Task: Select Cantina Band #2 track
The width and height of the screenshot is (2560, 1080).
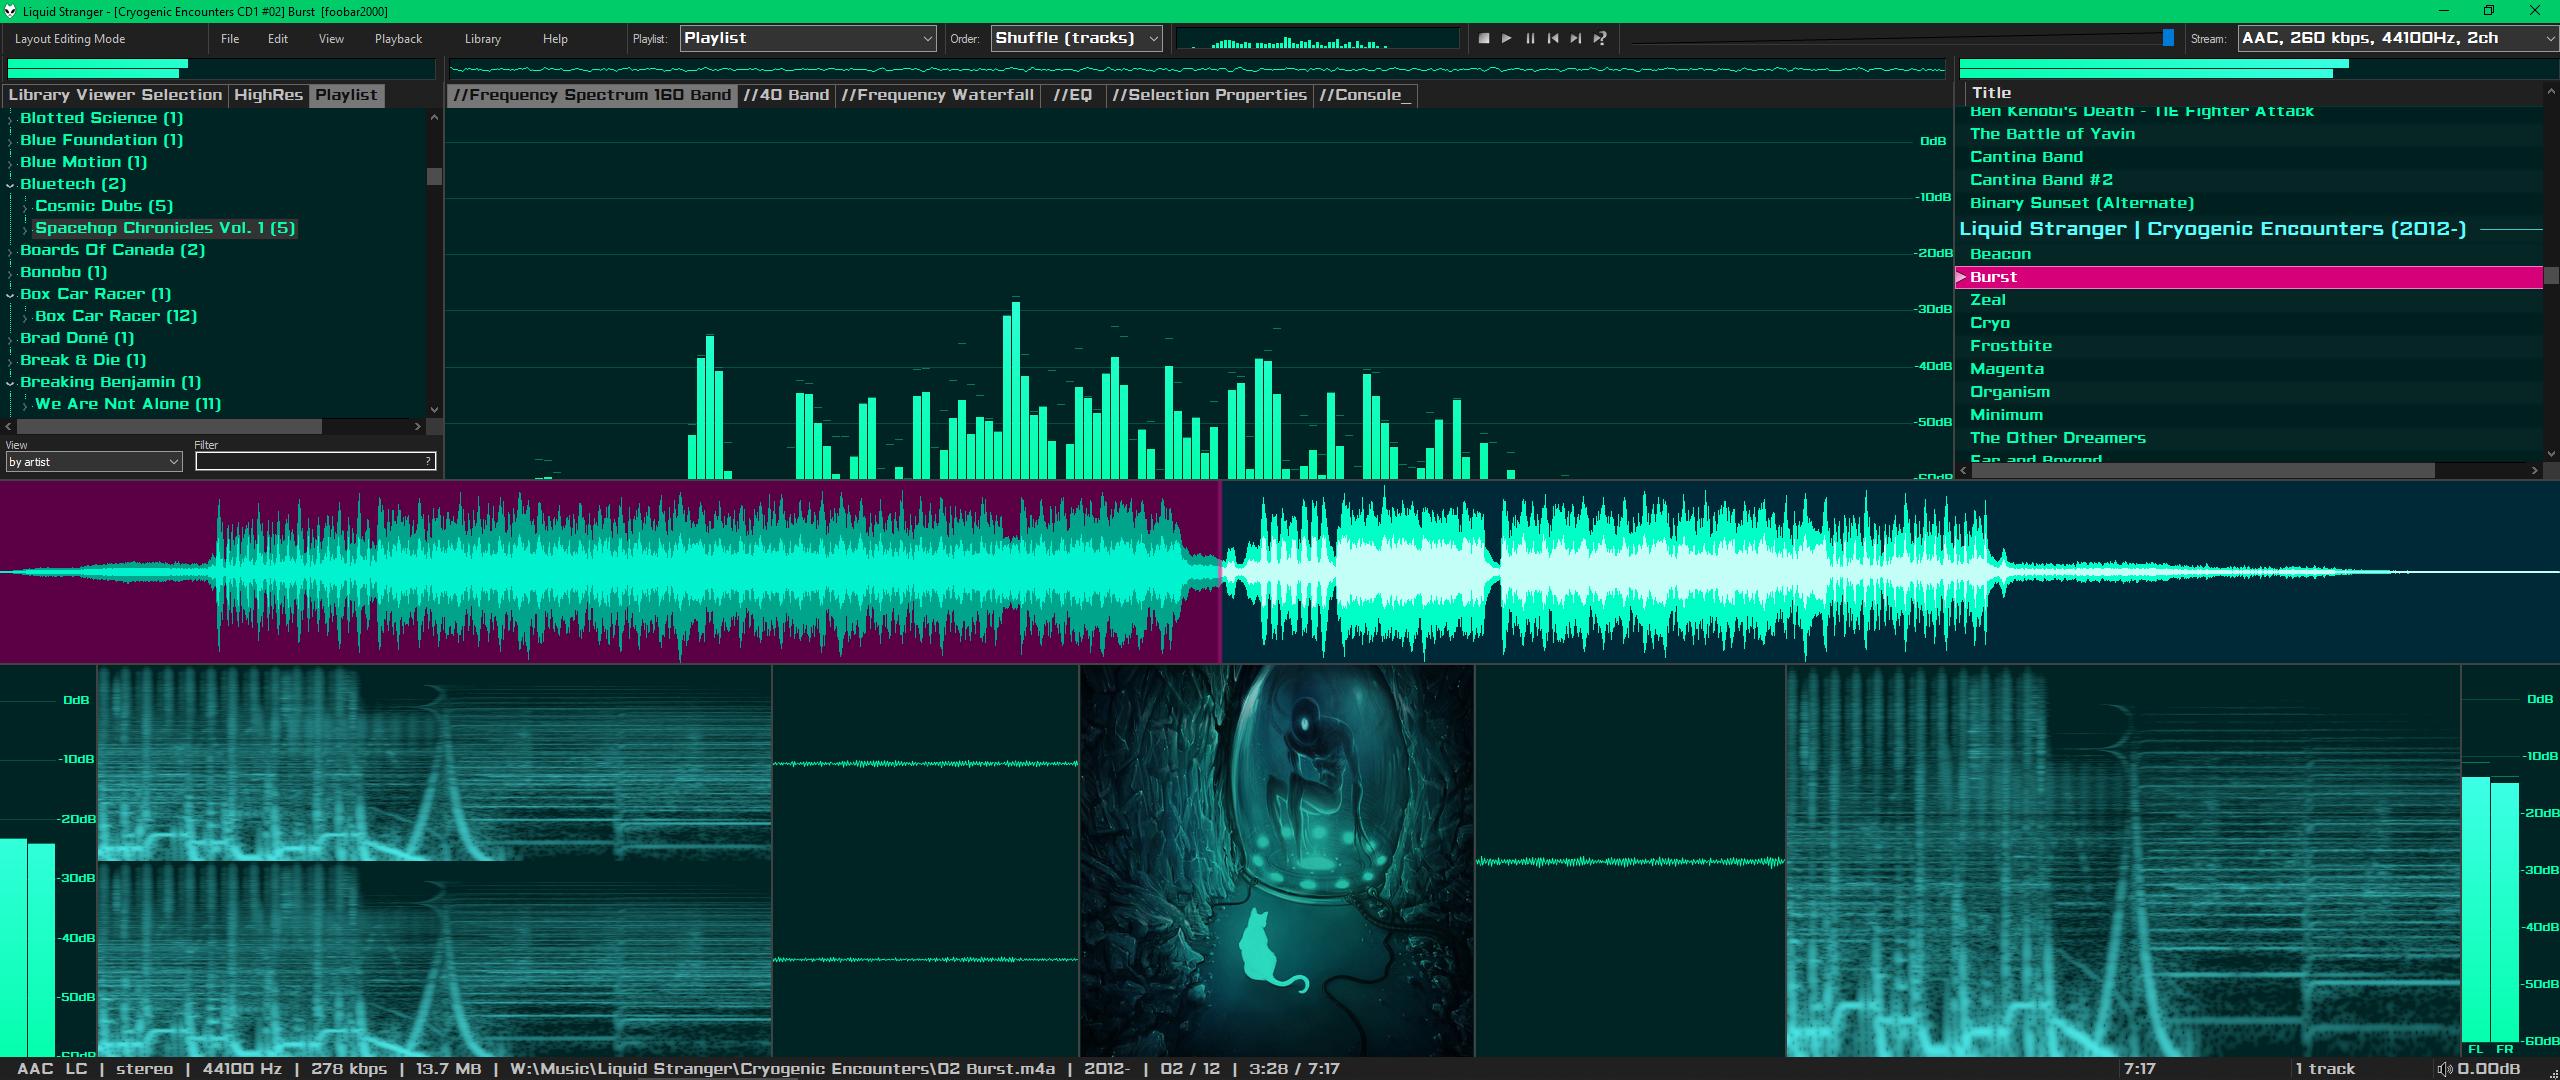Action: (2249, 180)
